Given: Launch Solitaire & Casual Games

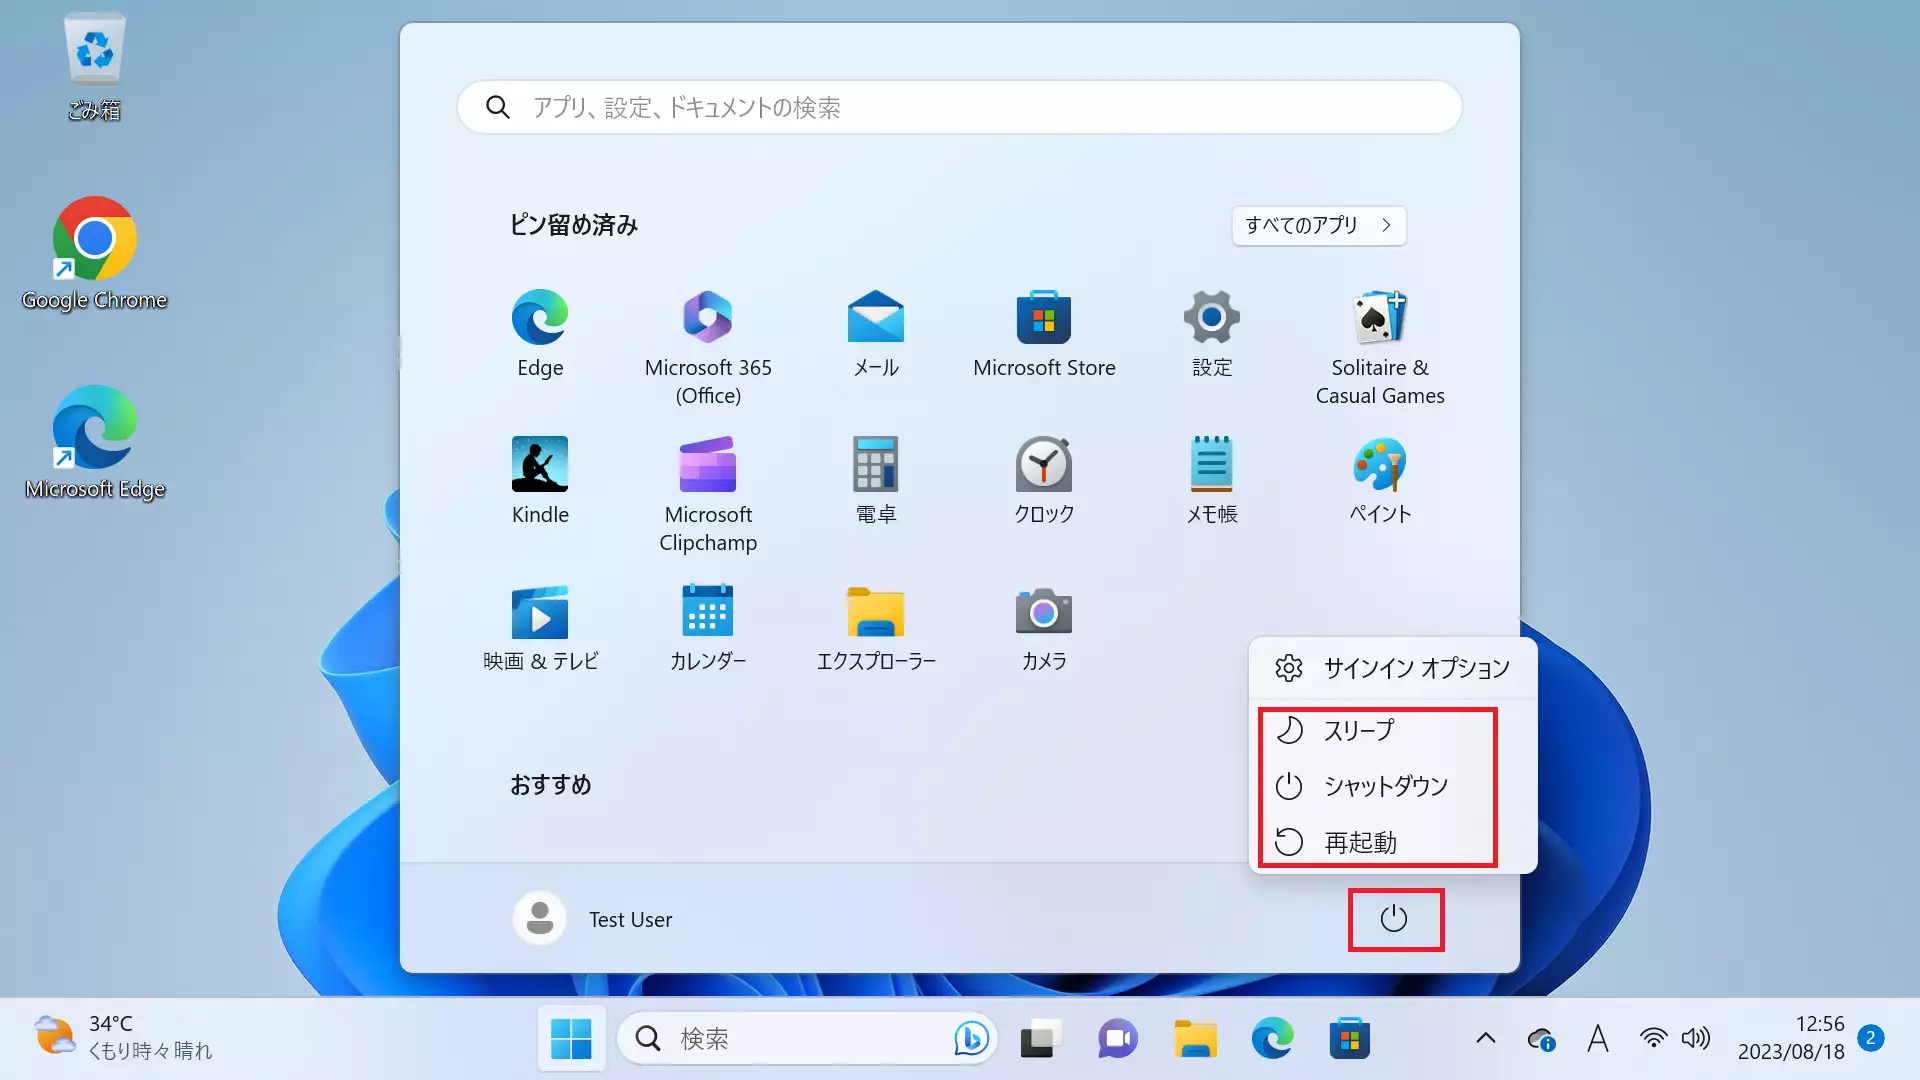Looking at the screenshot, I should point(1380,348).
